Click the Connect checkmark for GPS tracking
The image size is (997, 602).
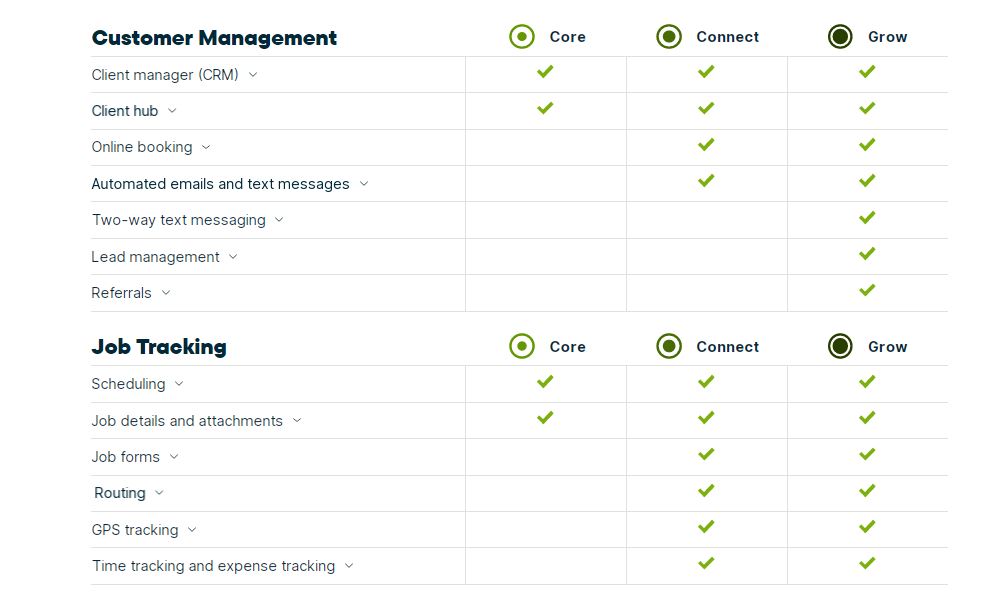(x=706, y=527)
